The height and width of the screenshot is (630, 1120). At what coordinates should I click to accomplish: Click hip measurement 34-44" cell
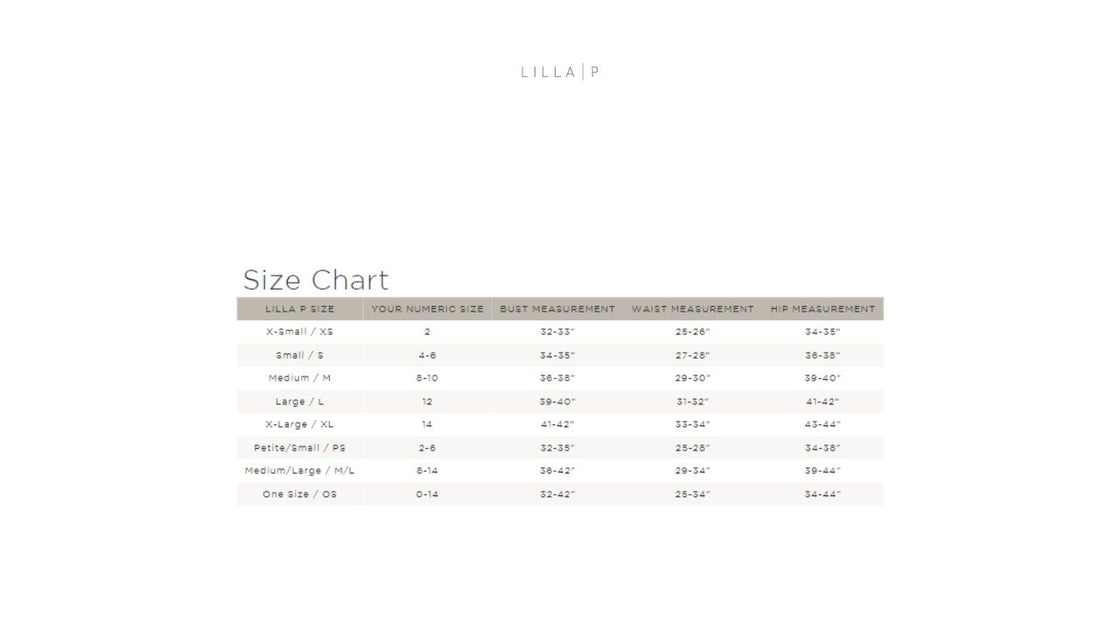tap(822, 494)
